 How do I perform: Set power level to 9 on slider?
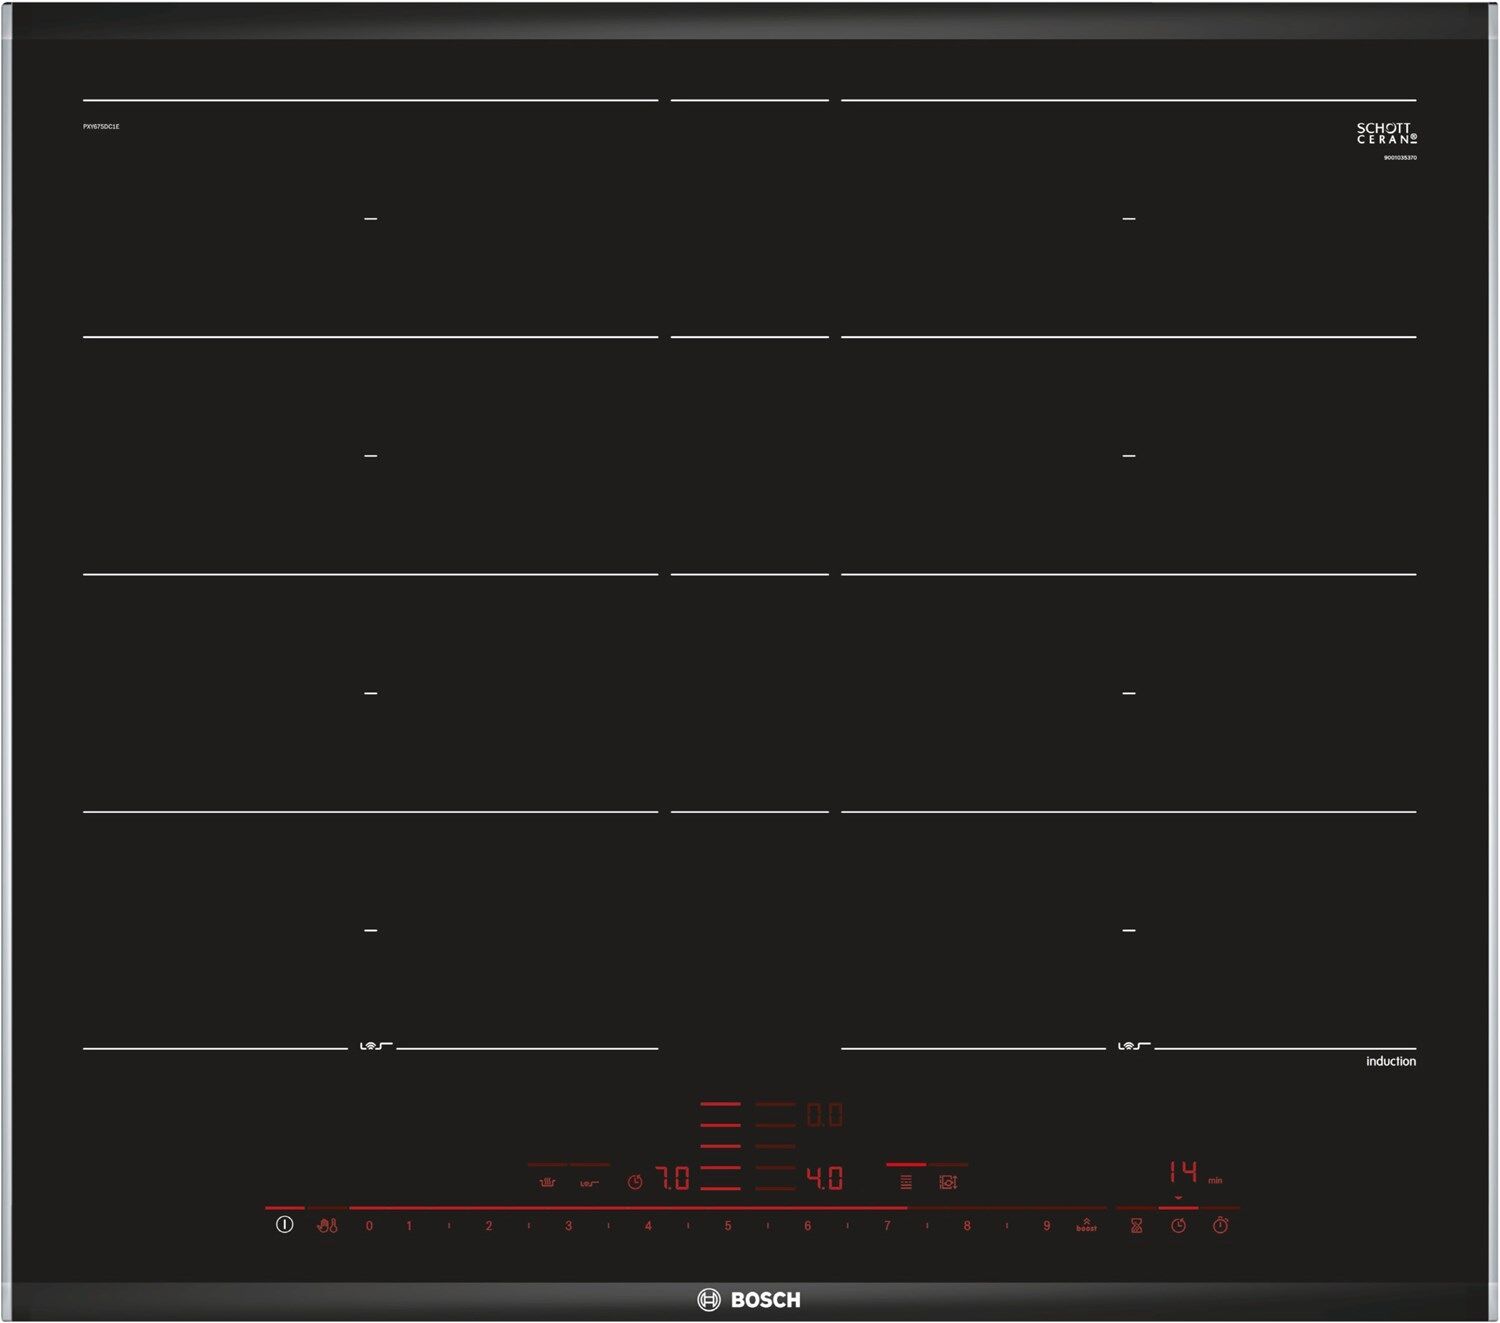[1047, 1225]
